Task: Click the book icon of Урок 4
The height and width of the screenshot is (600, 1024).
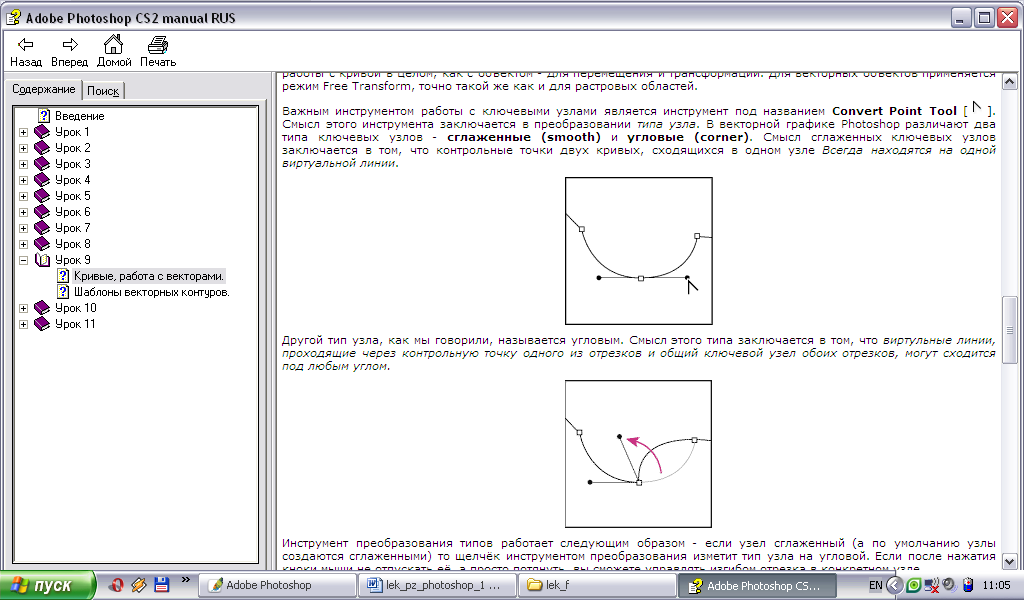Action: [x=42, y=180]
